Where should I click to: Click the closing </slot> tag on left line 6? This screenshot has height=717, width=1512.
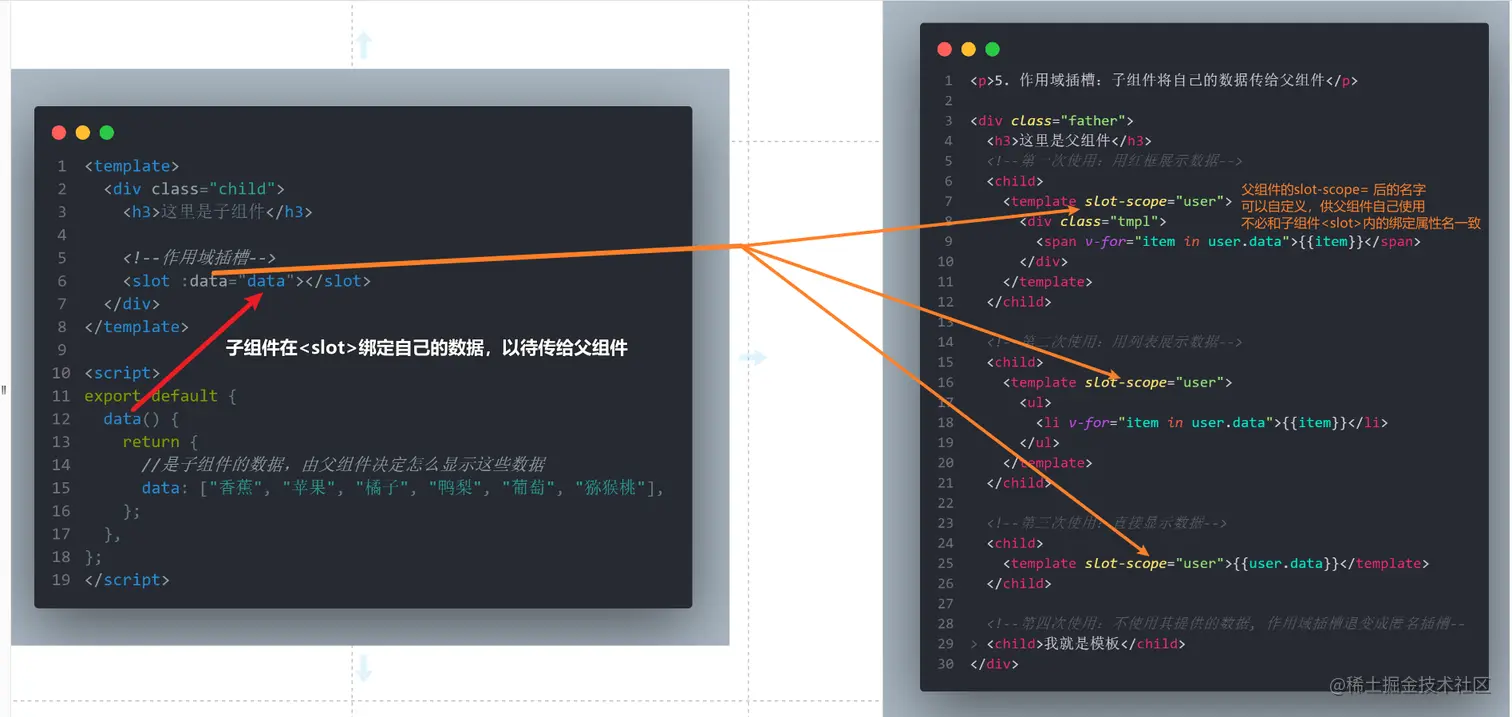tap(338, 281)
